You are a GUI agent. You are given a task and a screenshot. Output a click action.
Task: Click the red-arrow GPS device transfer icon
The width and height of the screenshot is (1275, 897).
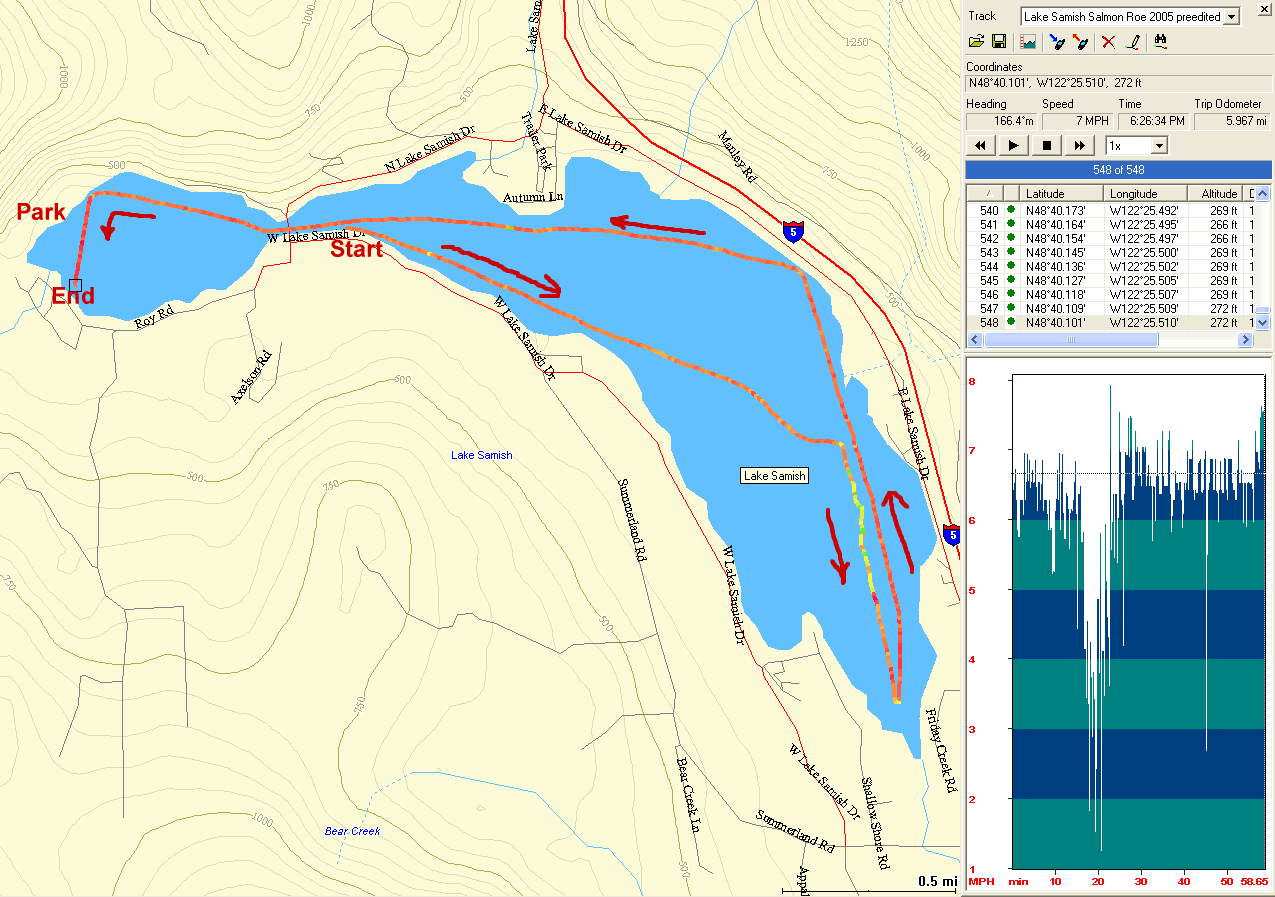[1080, 42]
